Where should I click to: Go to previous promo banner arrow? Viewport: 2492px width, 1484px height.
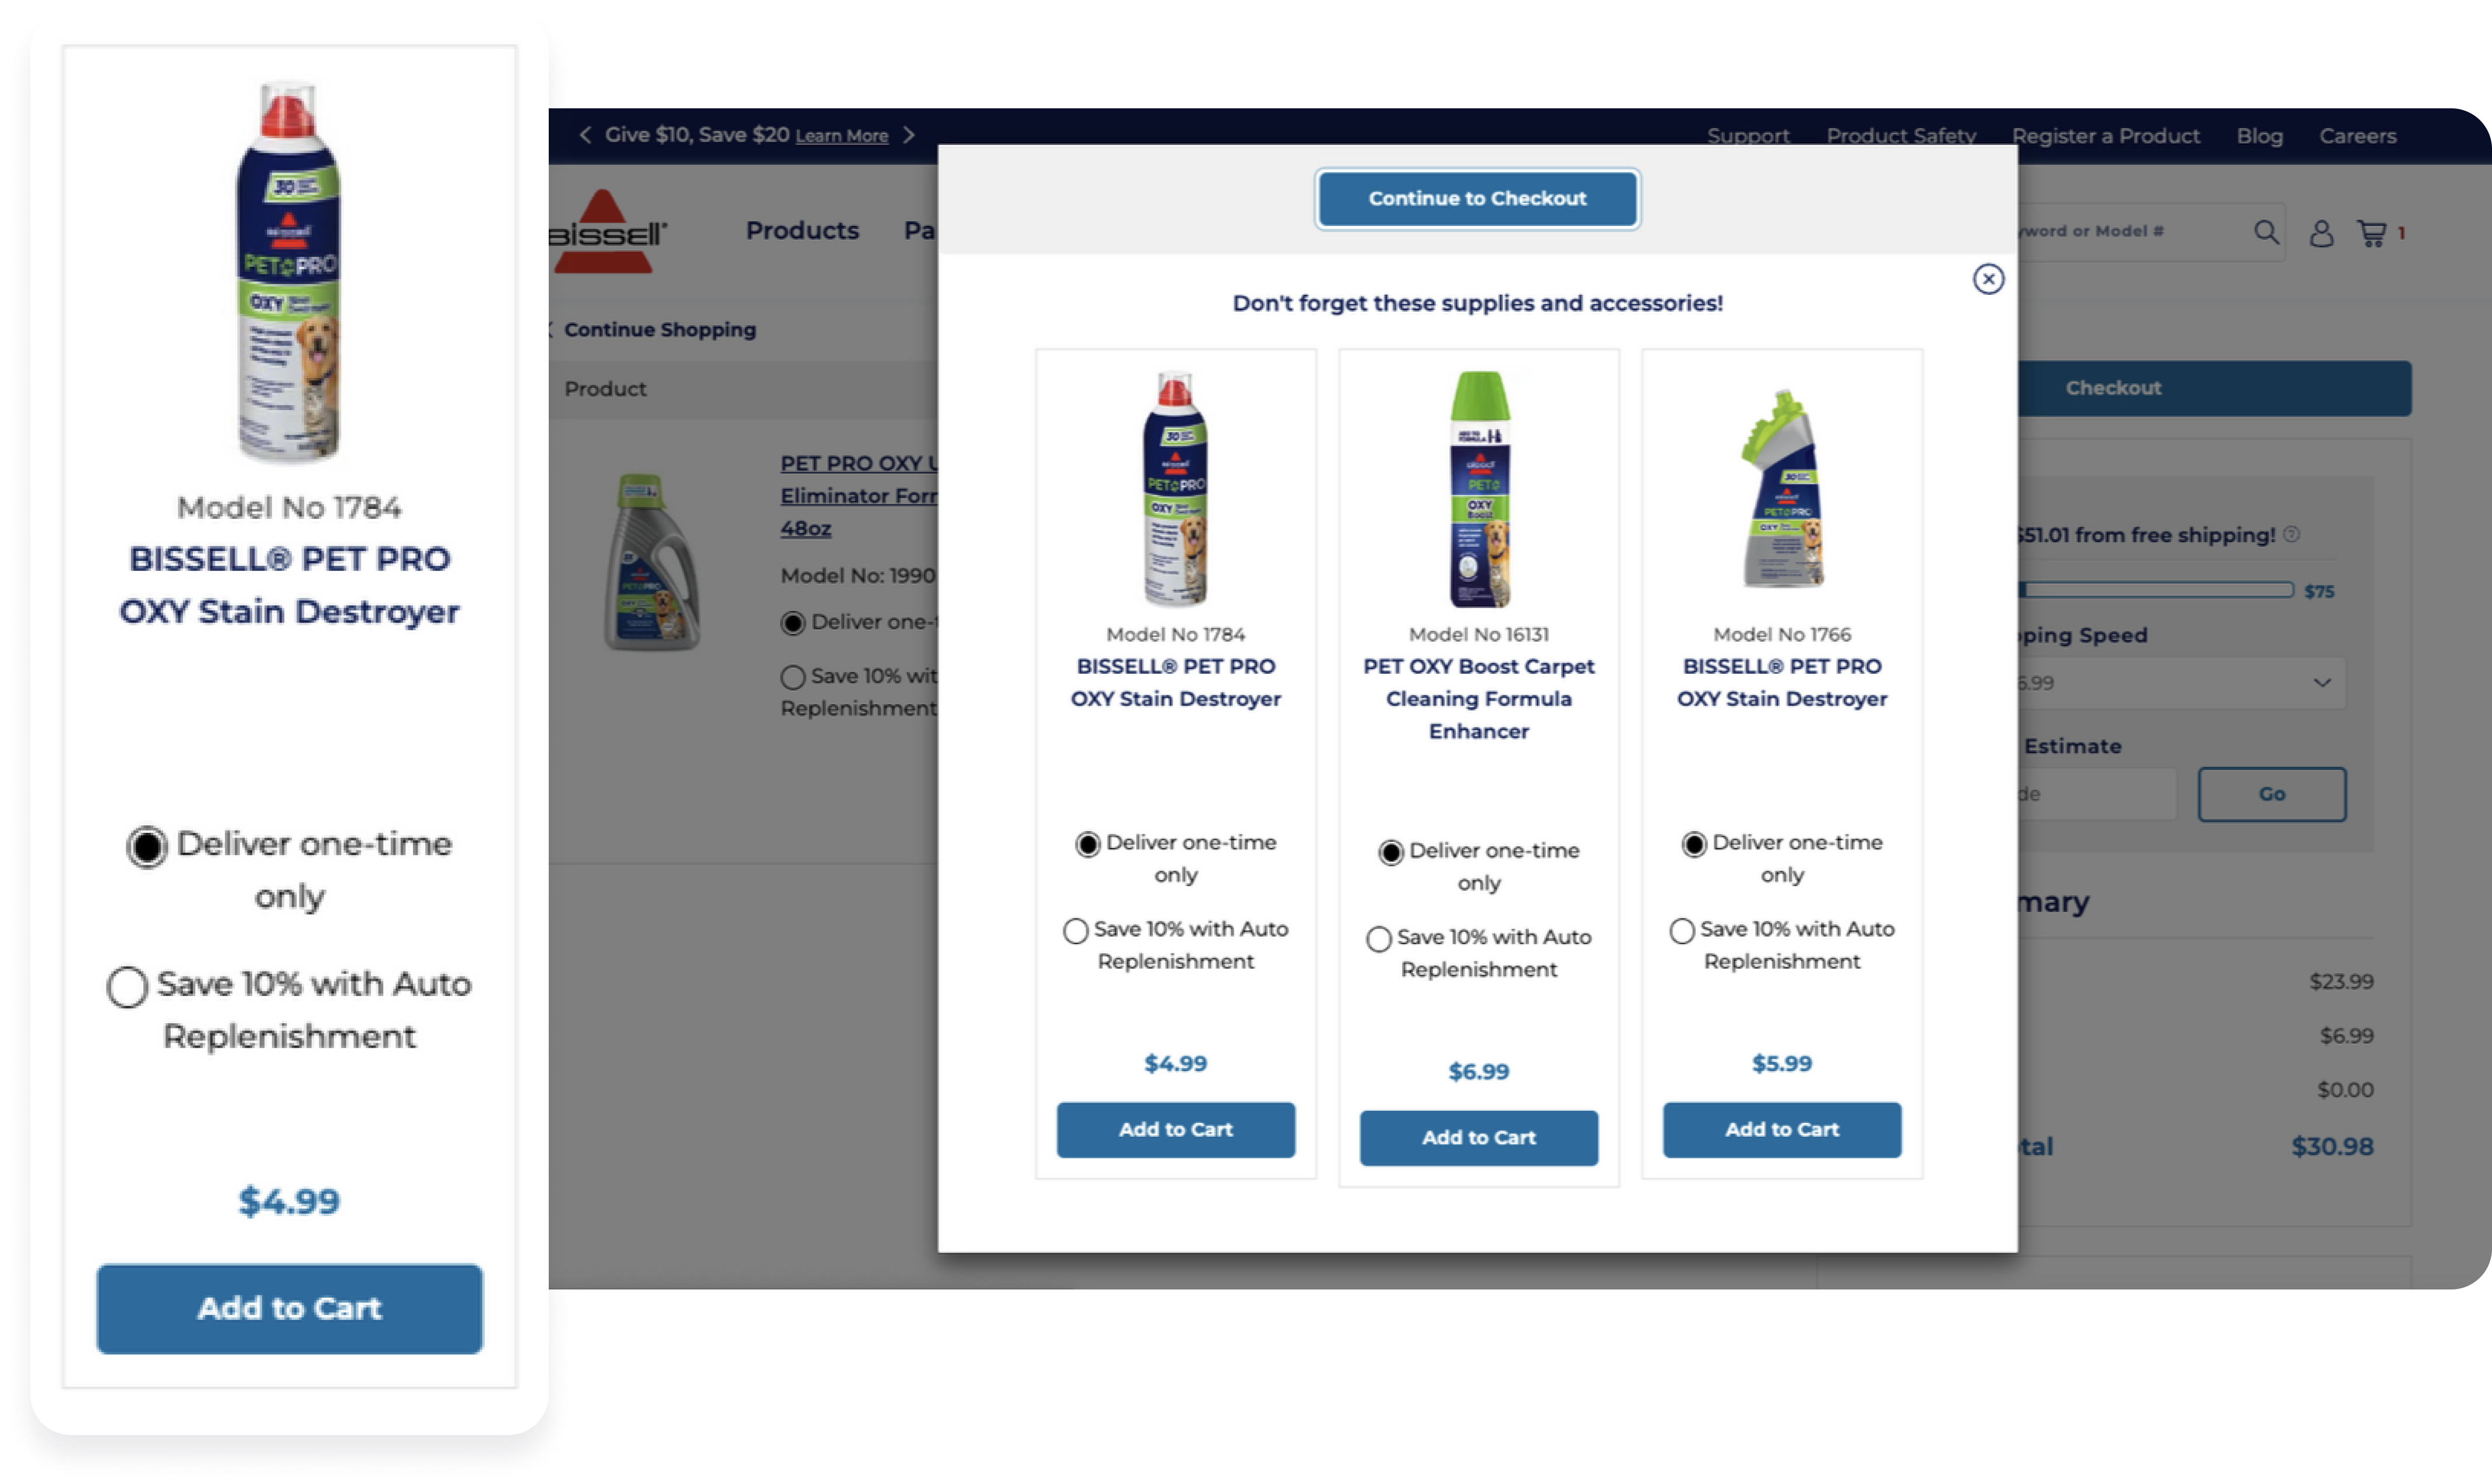[585, 135]
